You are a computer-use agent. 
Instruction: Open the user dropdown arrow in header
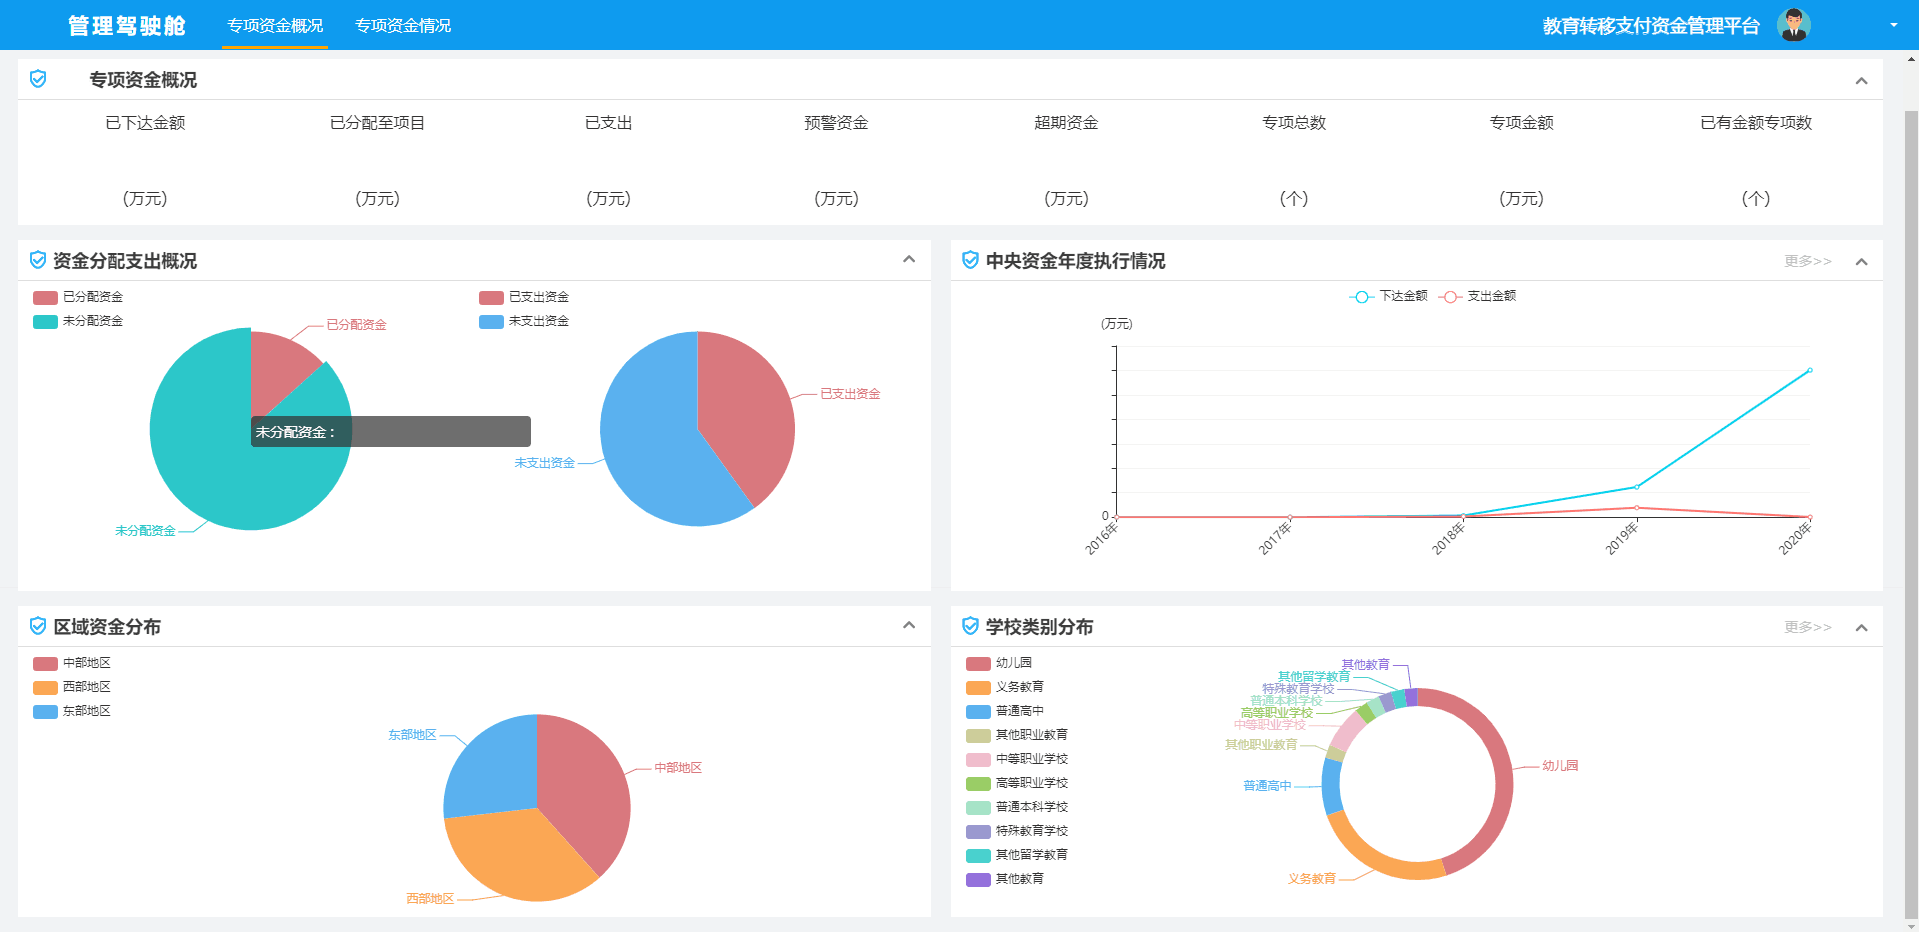pos(1894,25)
